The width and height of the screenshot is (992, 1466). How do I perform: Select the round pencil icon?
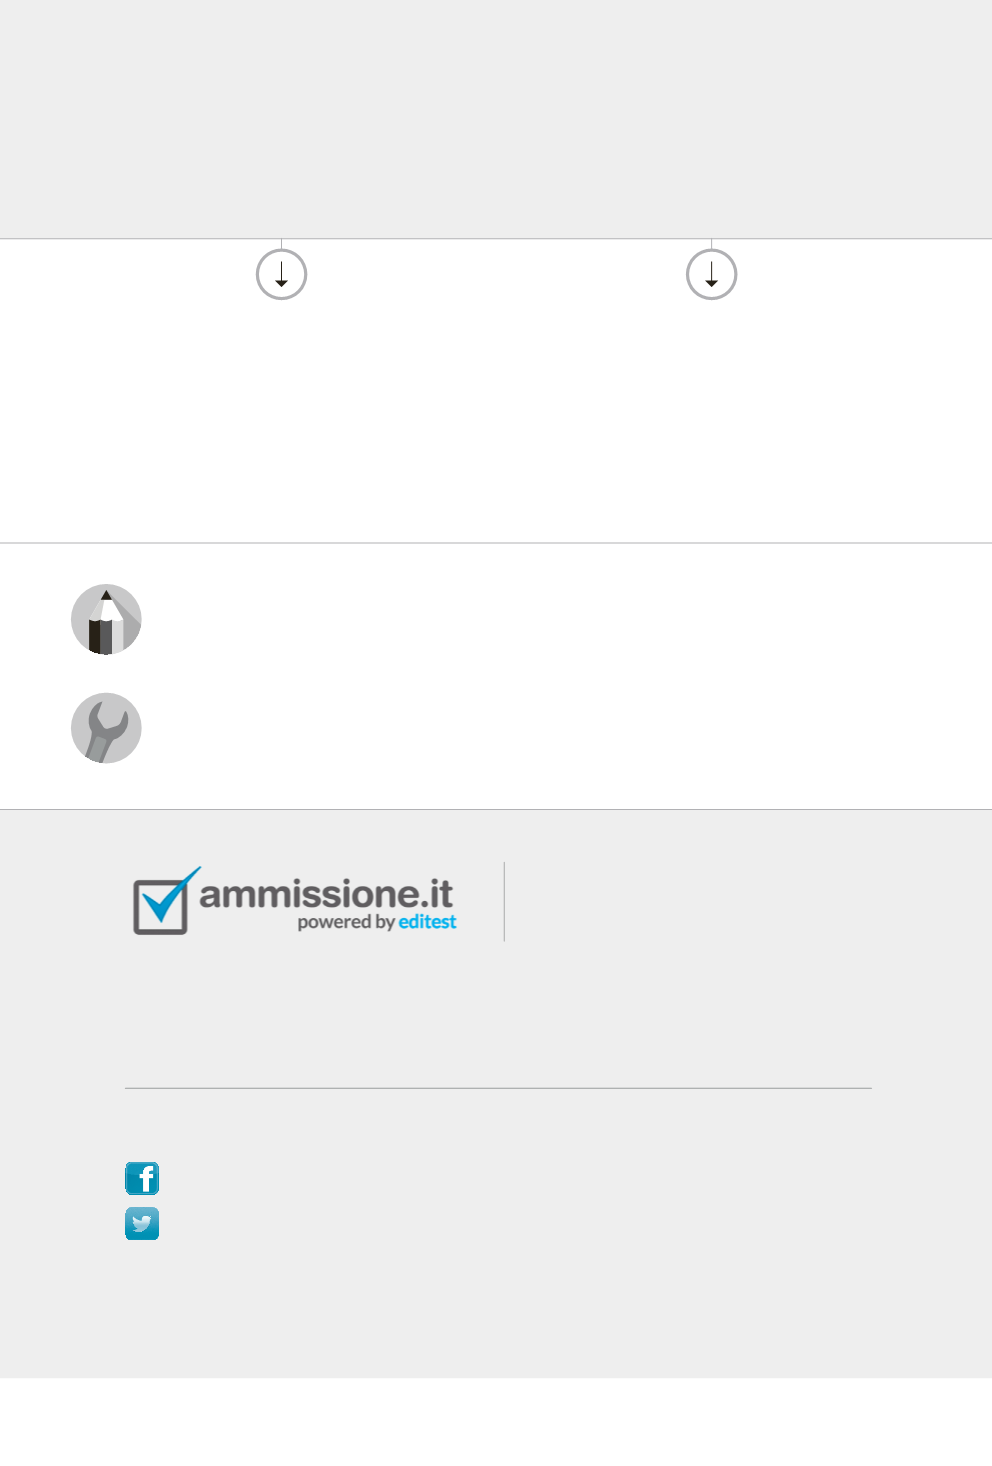tap(106, 620)
